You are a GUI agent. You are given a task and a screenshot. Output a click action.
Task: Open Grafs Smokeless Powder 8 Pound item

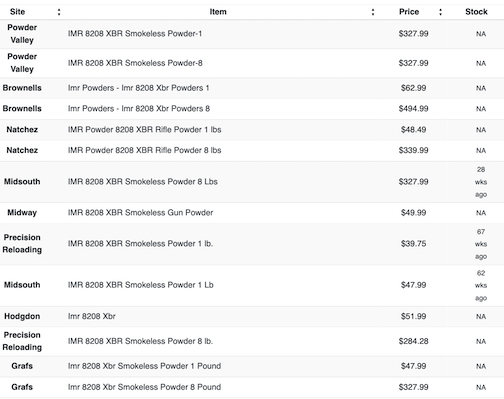[x=144, y=387]
